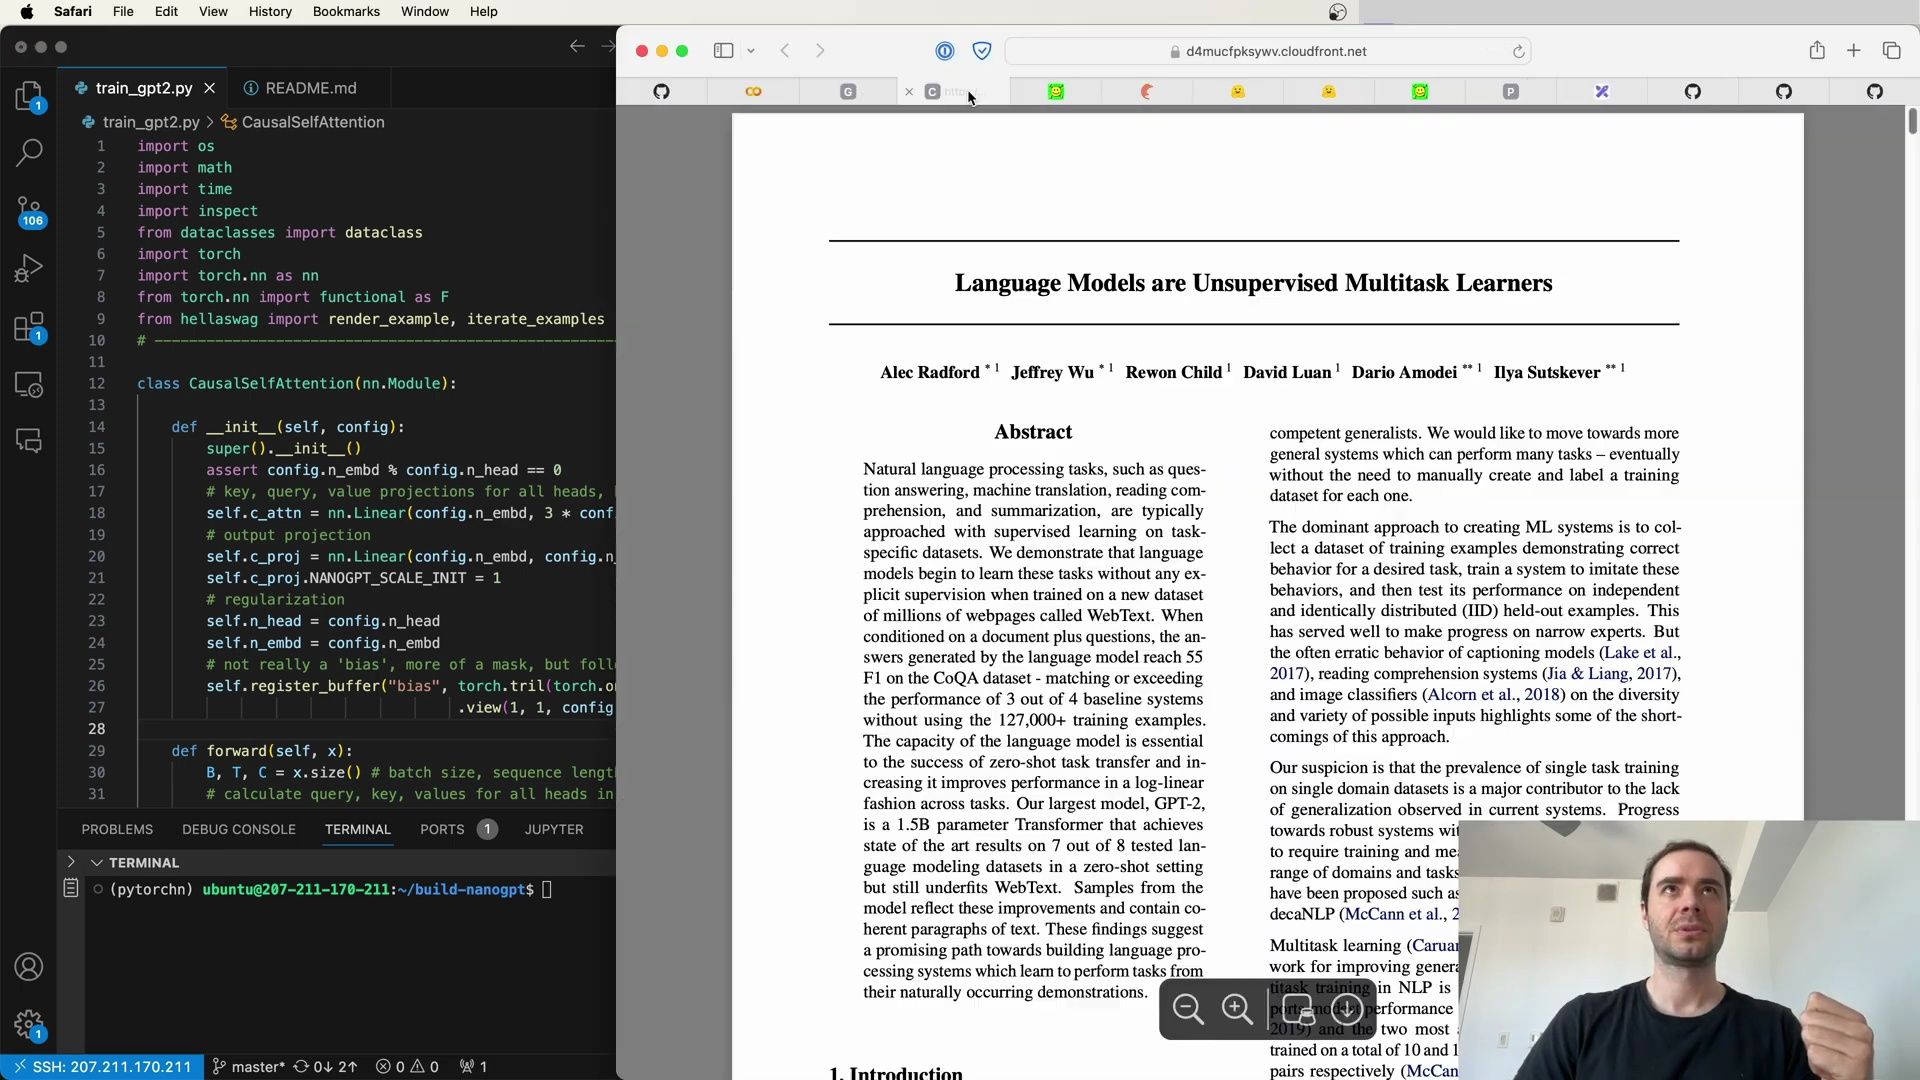Viewport: 1920px width, 1080px height.
Task: Click the shield/privacy icon in address bar
Action: pos(981,50)
